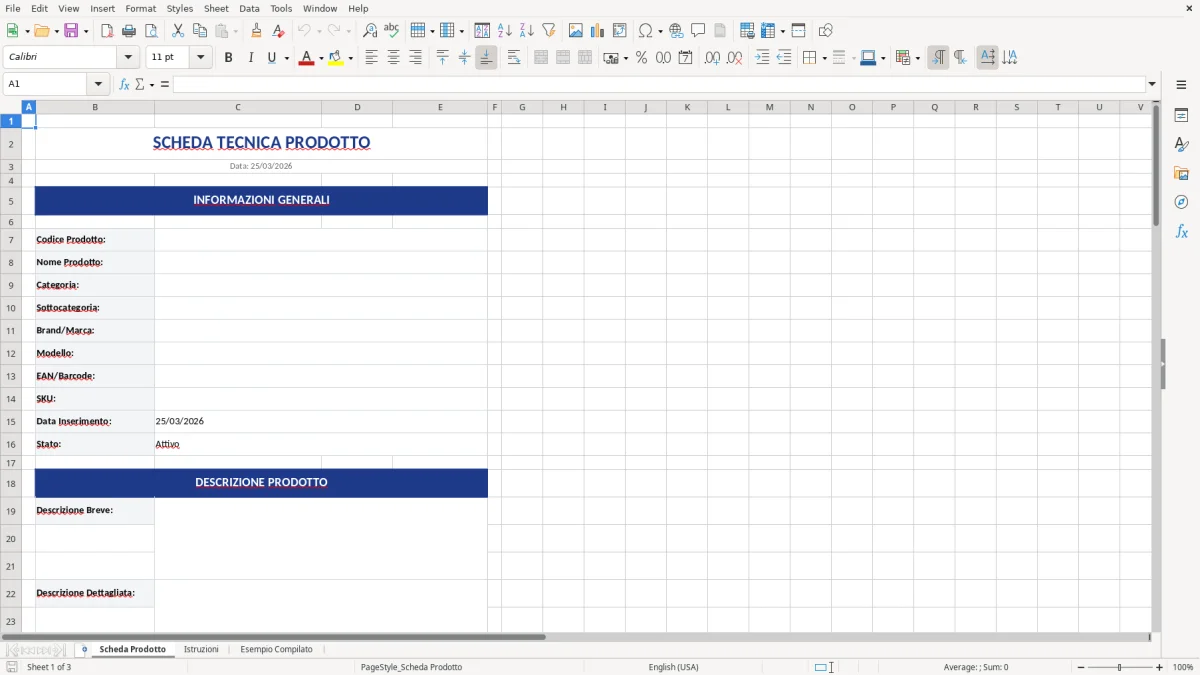The height and width of the screenshot is (675, 1200).
Task: Open the Styles menu
Action: [x=180, y=8]
